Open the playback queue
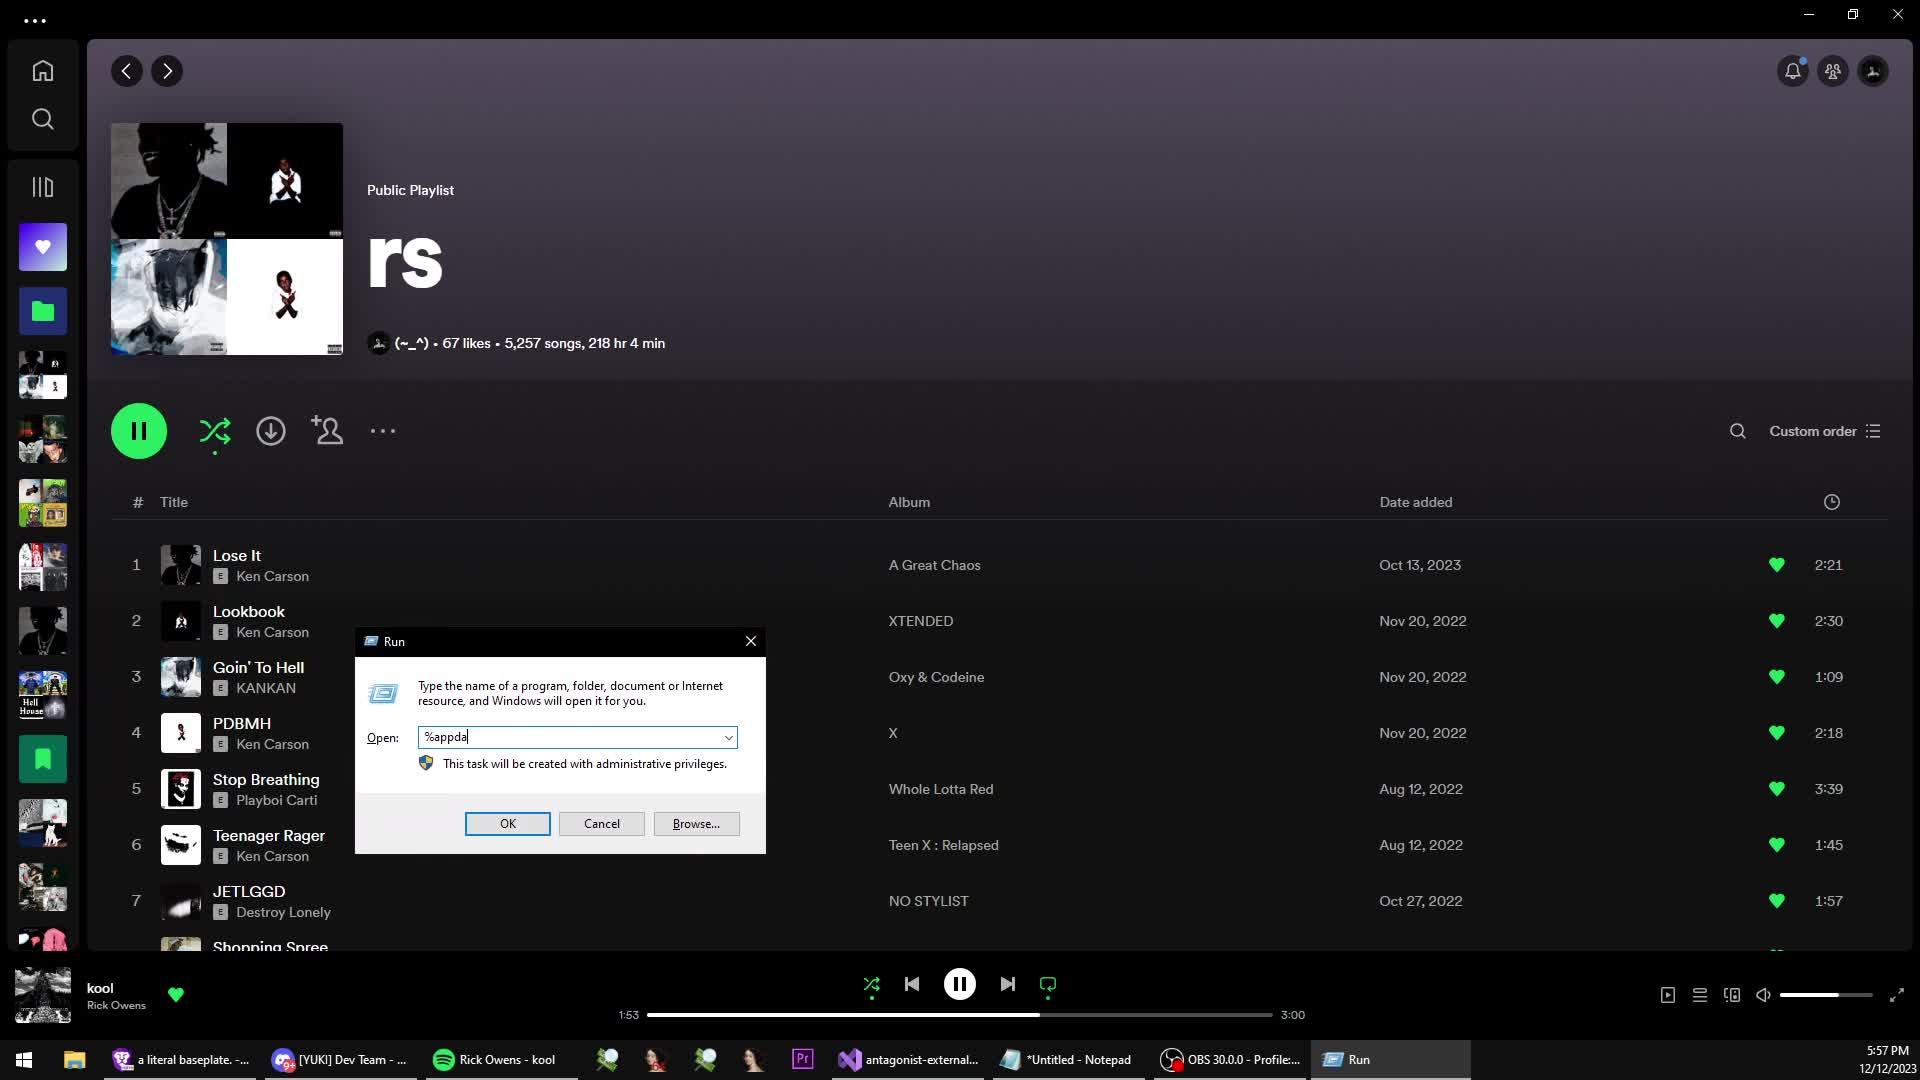 tap(1699, 995)
